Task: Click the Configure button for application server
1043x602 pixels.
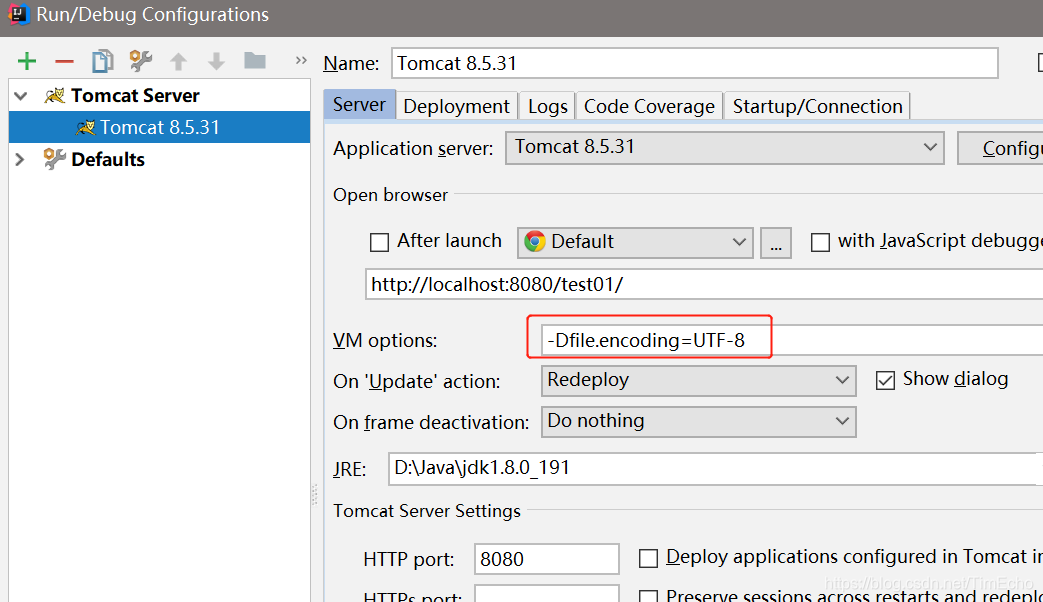Action: point(1000,148)
